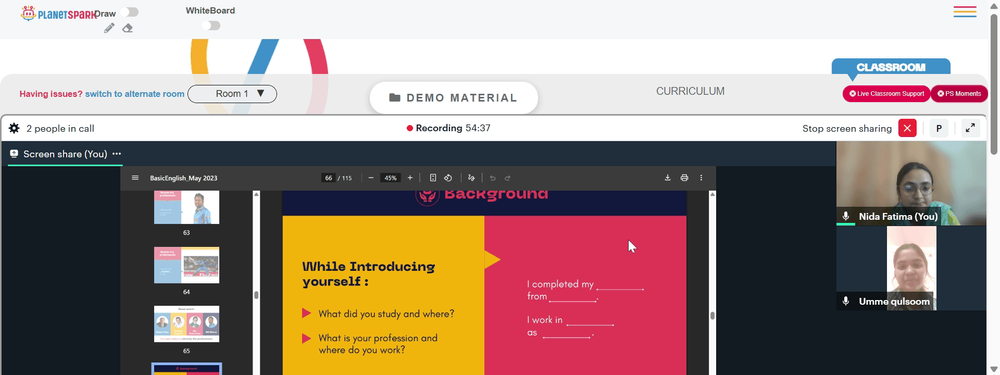
Task: Click the PS Moments button
Action: click(x=959, y=94)
